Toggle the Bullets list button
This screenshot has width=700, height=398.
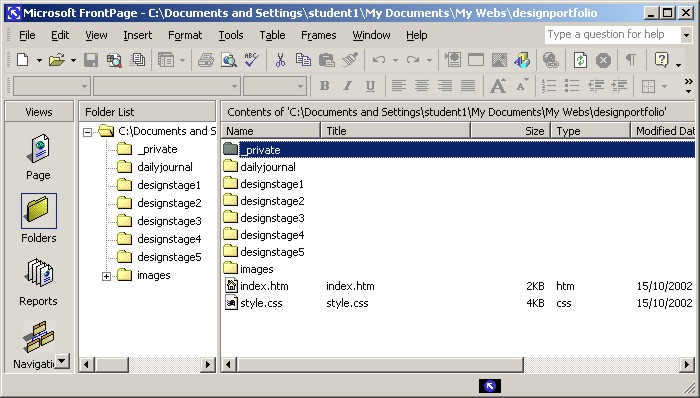pos(572,86)
